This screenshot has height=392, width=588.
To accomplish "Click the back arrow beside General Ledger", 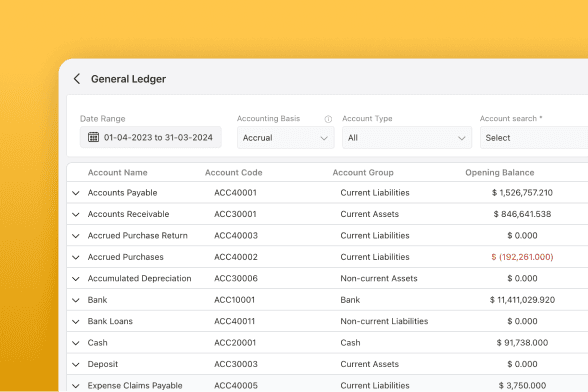I will click(77, 79).
